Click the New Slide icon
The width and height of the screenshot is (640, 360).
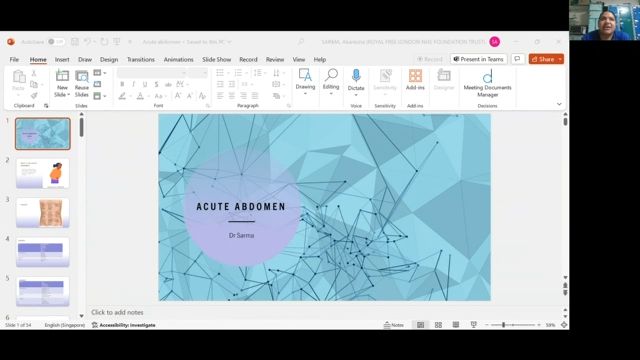pos(62,76)
